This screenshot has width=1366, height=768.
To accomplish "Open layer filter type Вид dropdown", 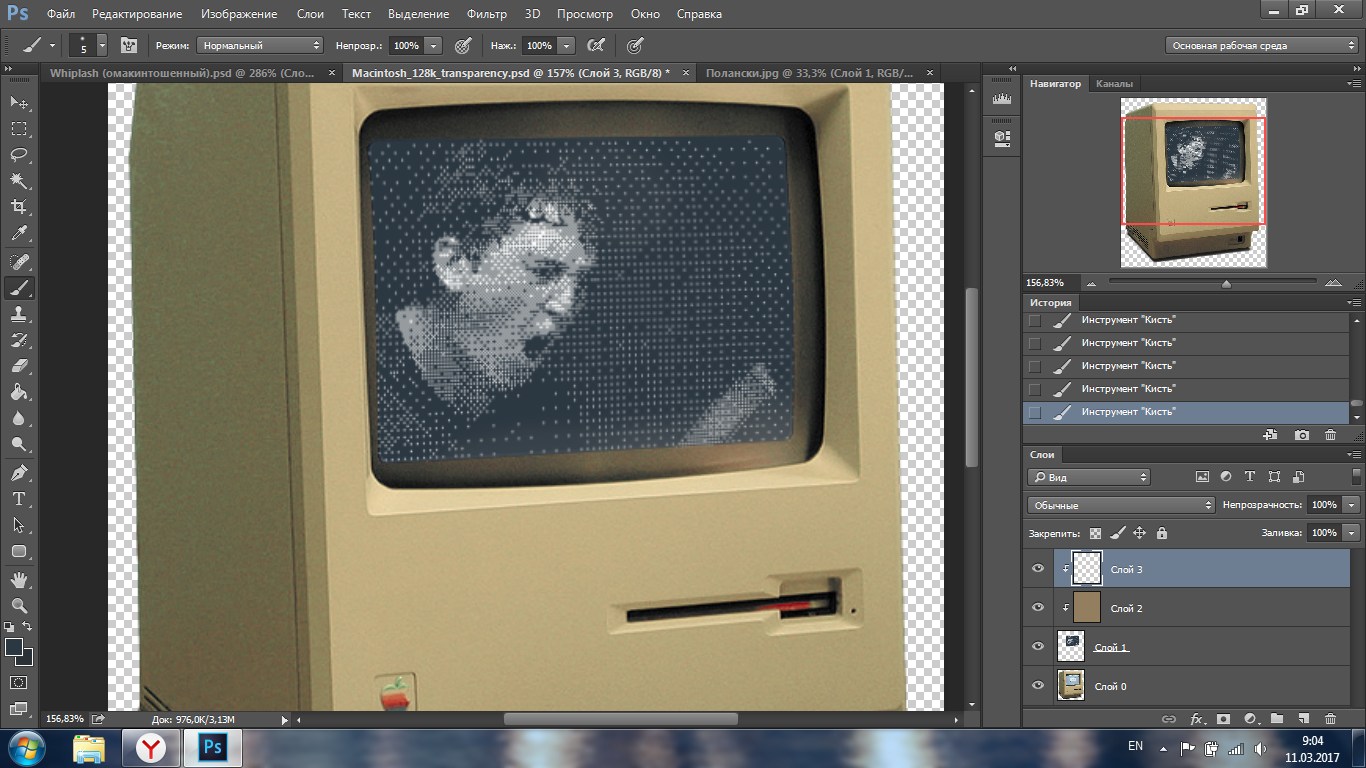I will (x=1089, y=477).
